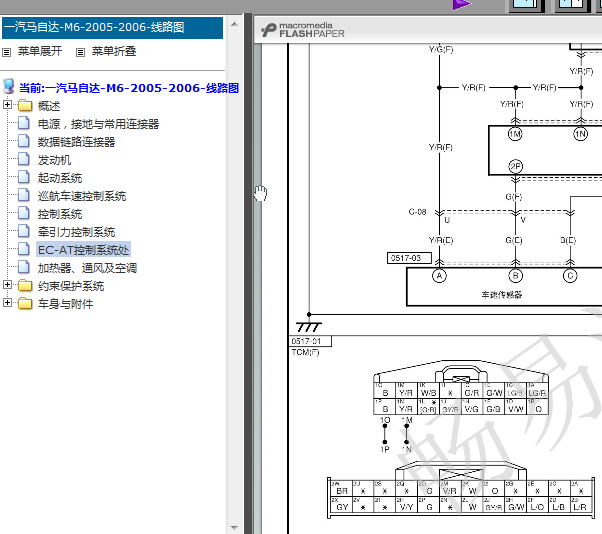Viewport: 602px width, 534px height.
Task: Click the sidebar scroll-down arrow
Action: tap(234, 527)
